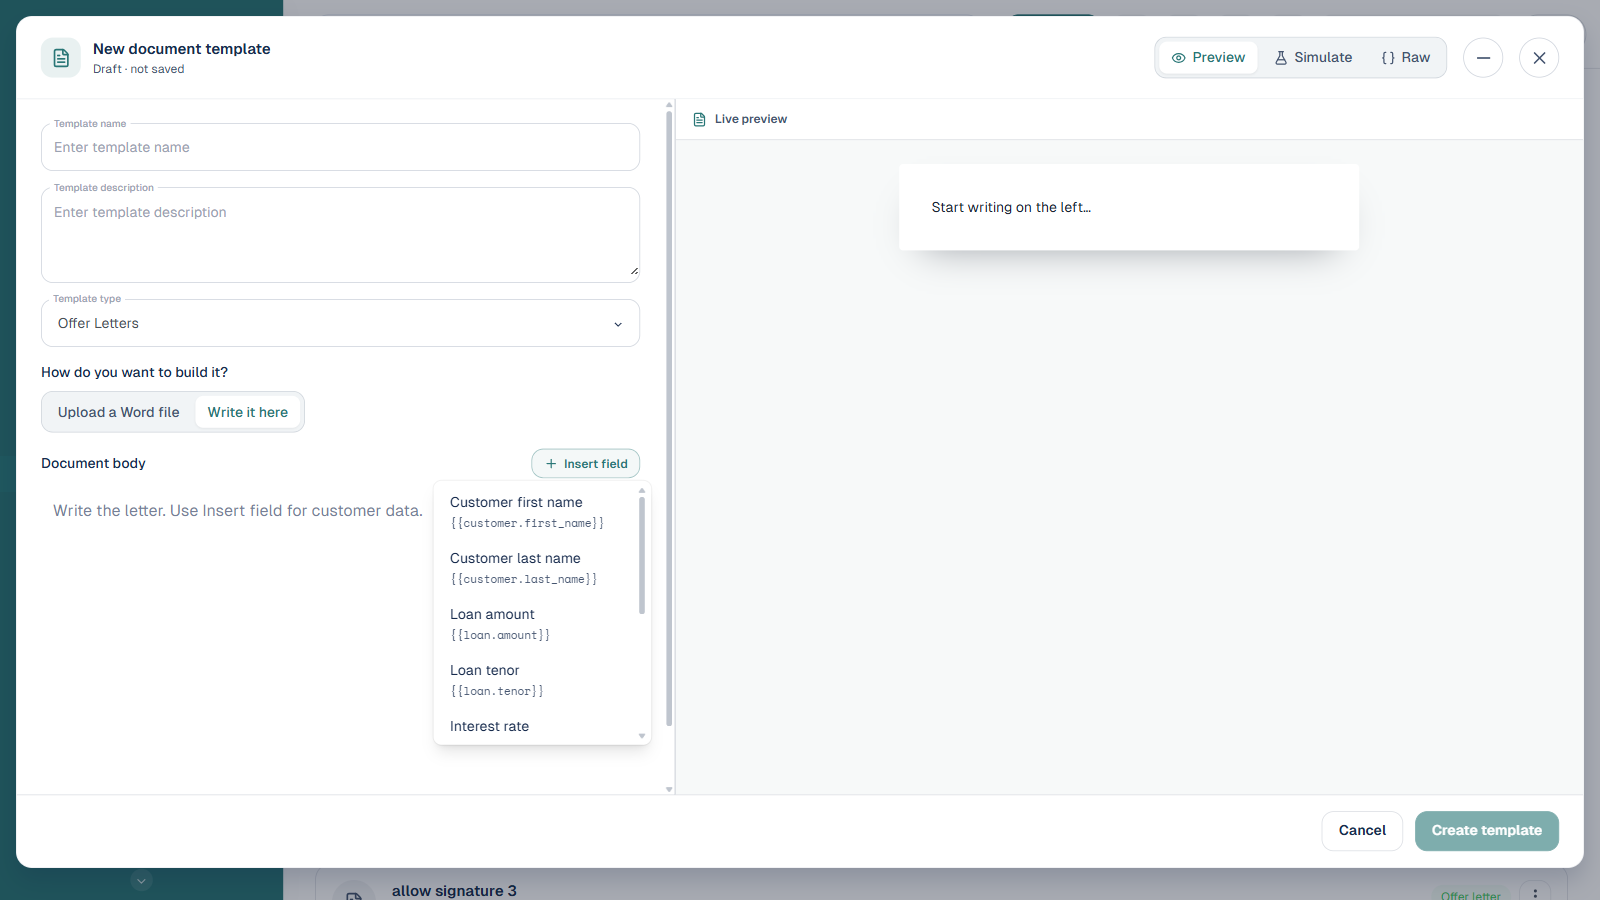
Task: Switch to Raw view
Action: point(1405,58)
